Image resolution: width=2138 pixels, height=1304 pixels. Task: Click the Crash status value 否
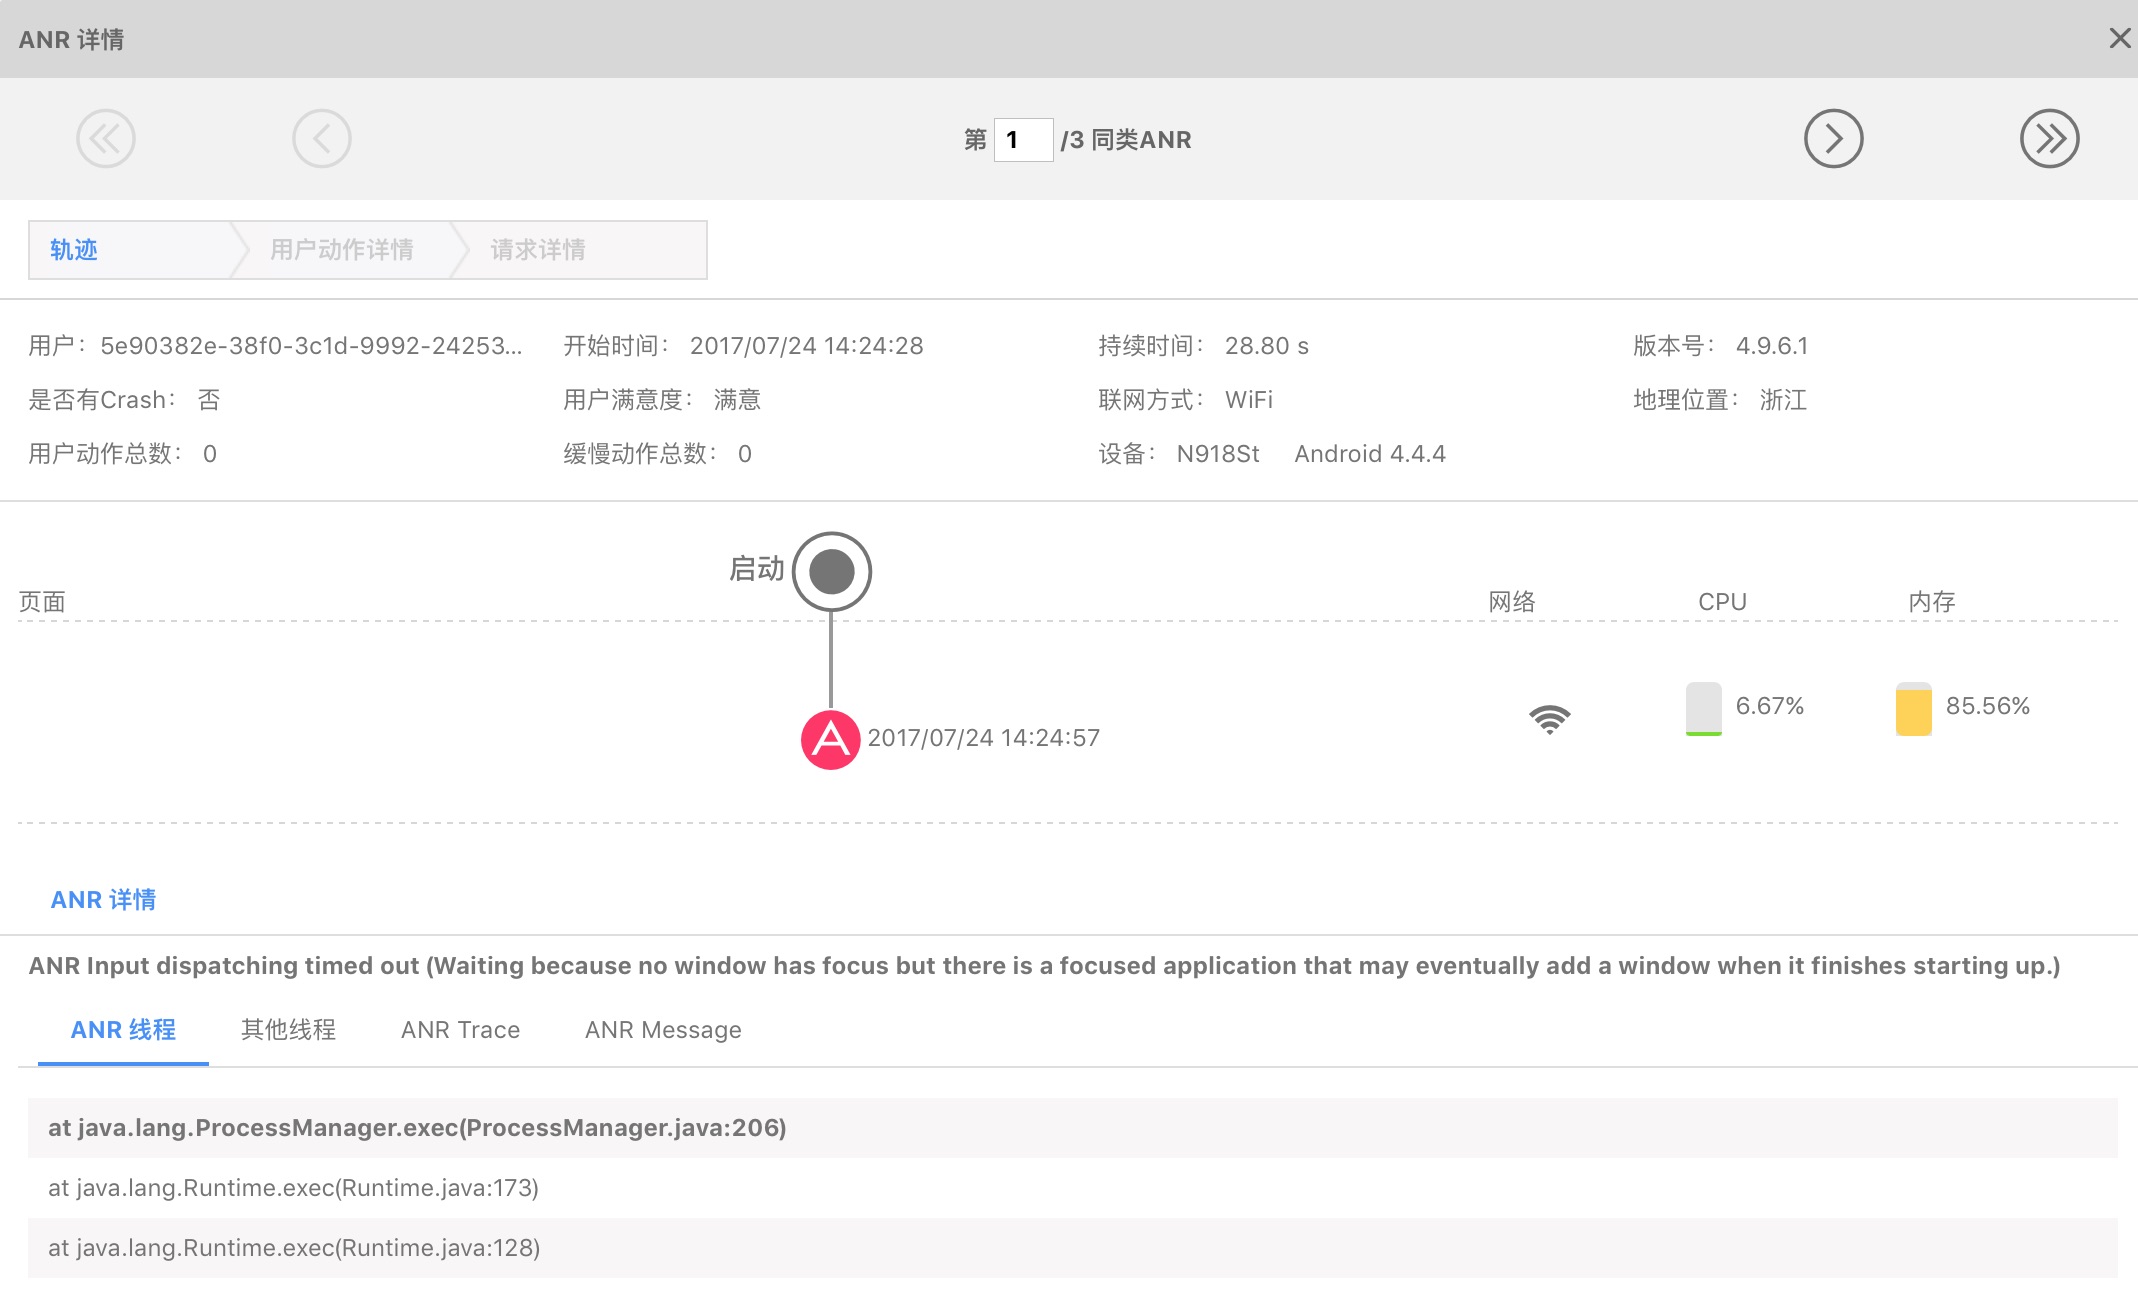coord(209,400)
